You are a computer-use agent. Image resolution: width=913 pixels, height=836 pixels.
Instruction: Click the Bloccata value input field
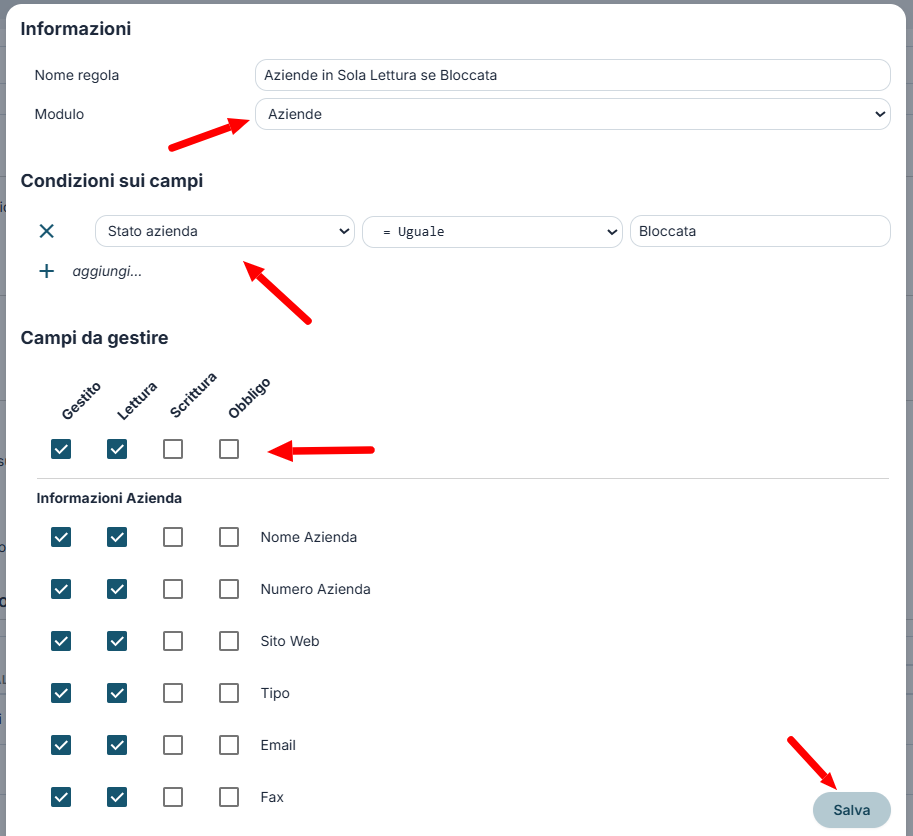click(x=760, y=231)
